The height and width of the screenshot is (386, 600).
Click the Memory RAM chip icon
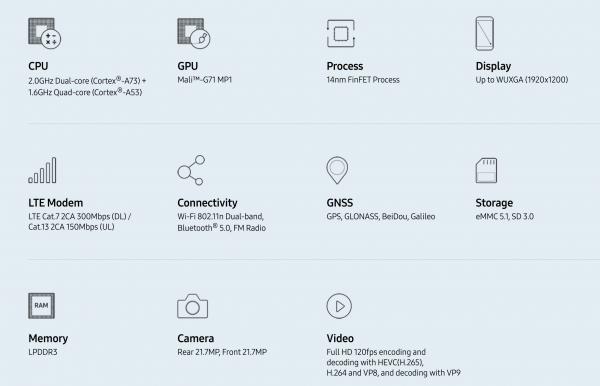41,306
